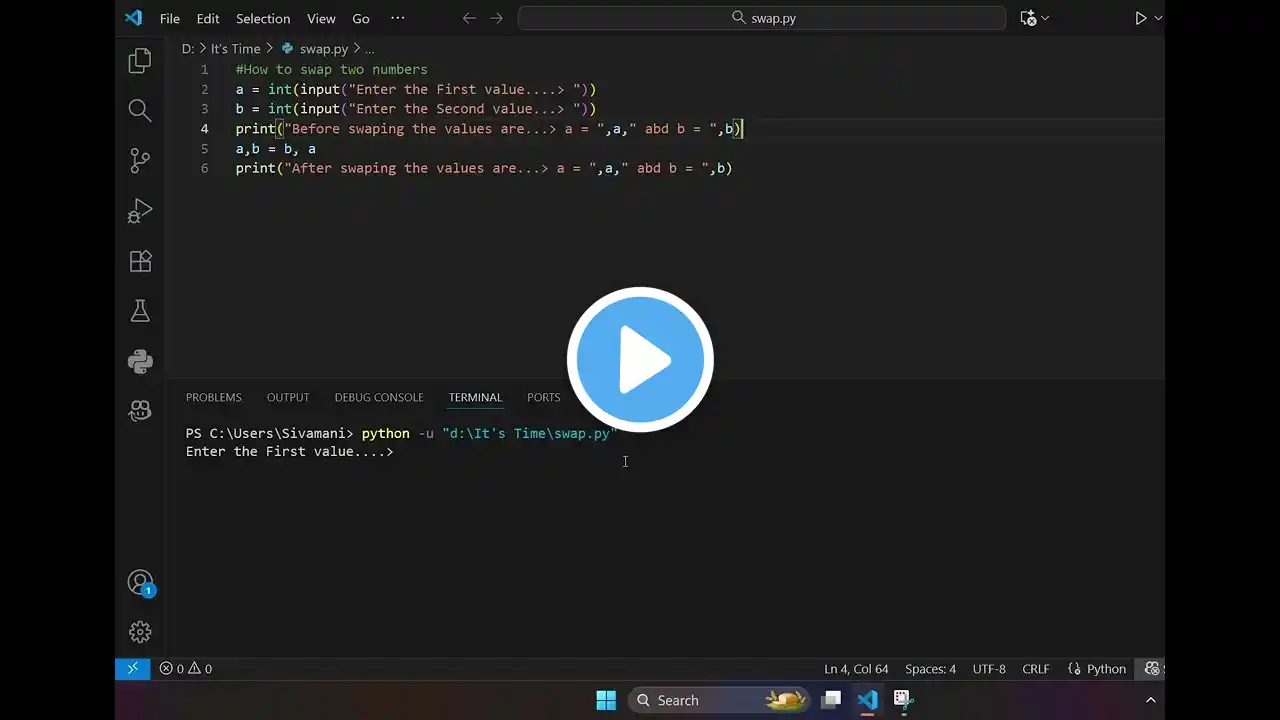Open the Extensions view
The image size is (1280, 720).
pos(140,261)
